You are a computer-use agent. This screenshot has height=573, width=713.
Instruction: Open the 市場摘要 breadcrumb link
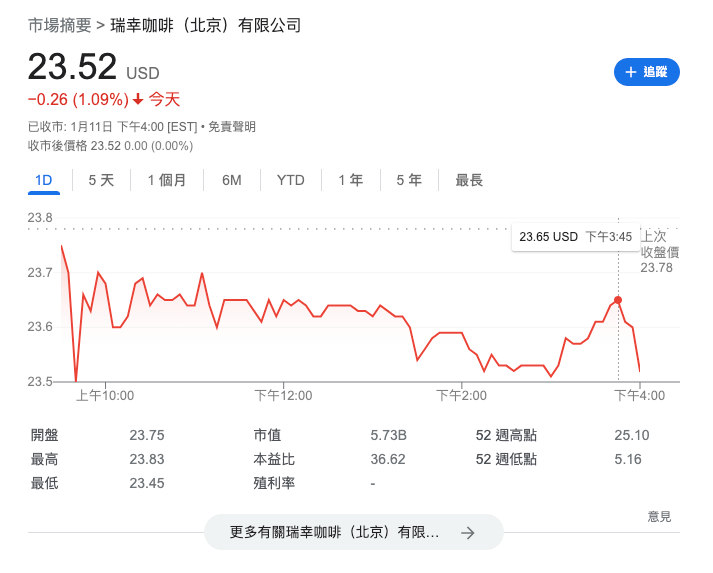60,25
